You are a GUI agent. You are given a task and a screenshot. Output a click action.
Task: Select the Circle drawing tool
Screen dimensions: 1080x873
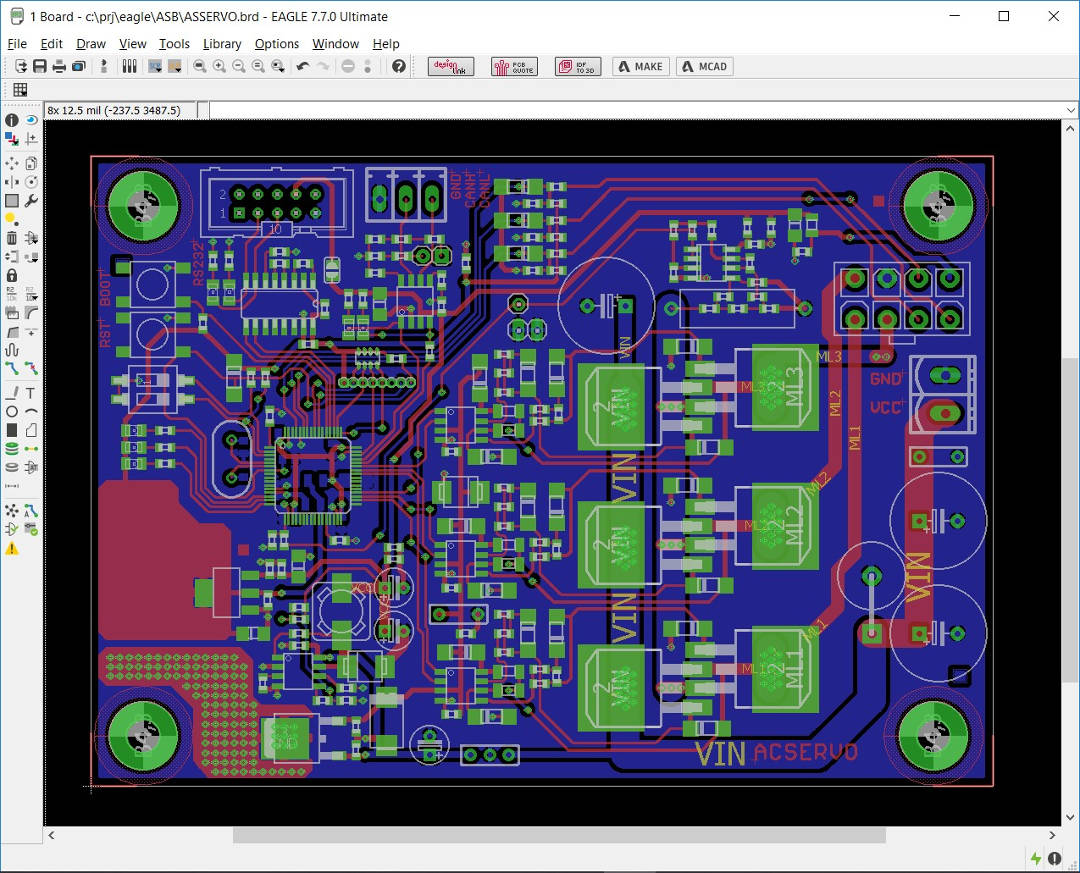12,411
